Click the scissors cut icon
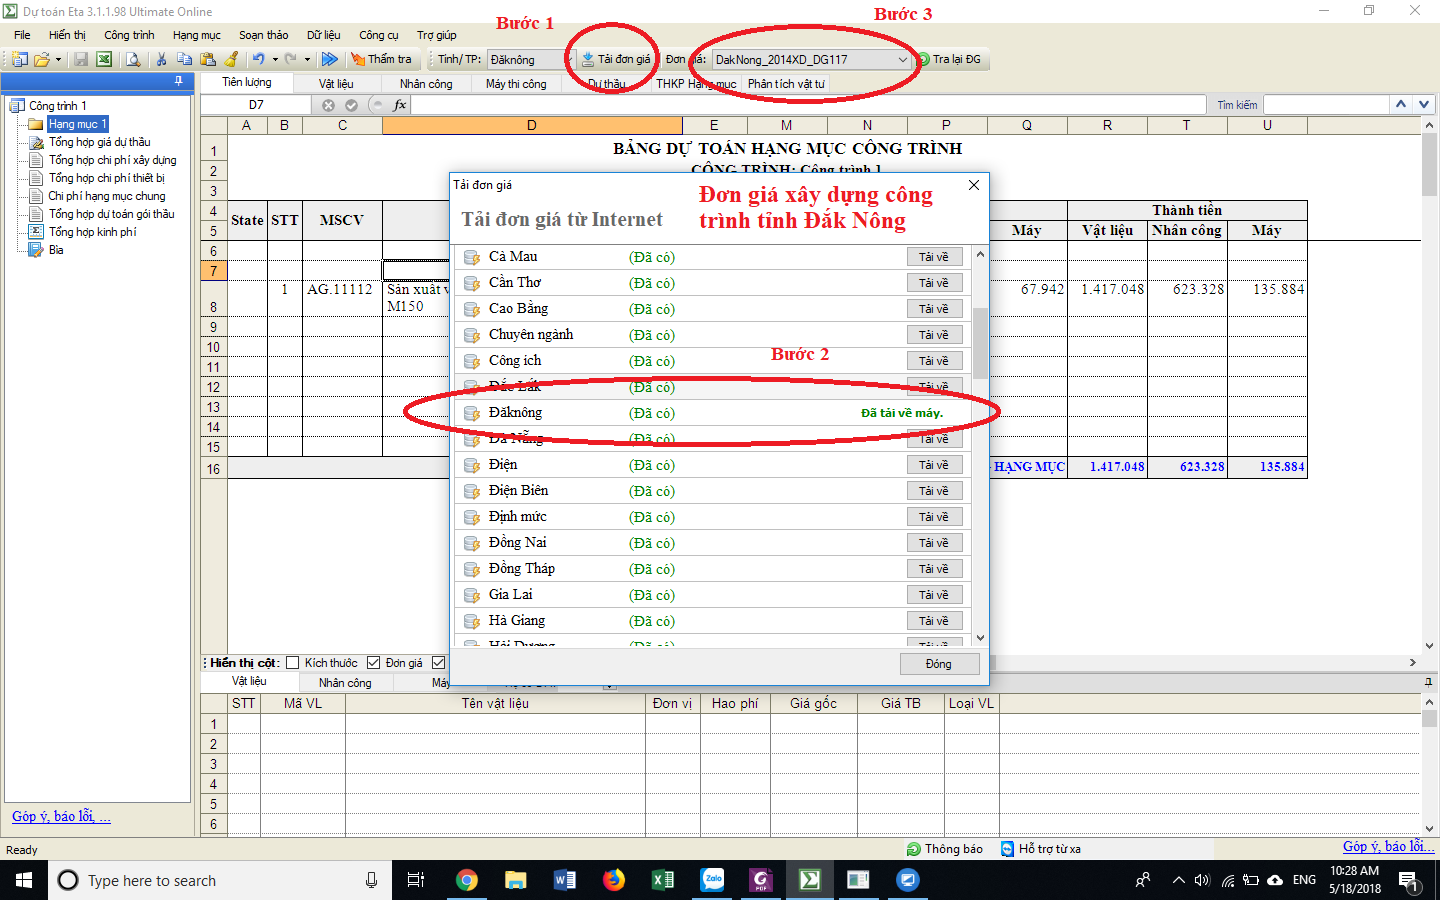This screenshot has height=900, width=1440. [x=161, y=60]
